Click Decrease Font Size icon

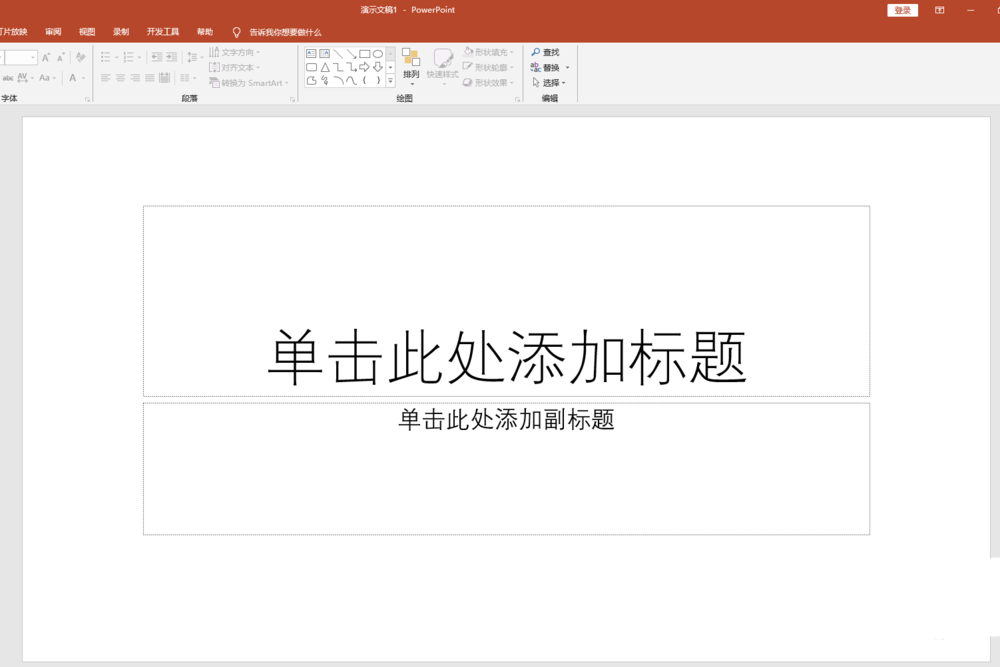tap(61, 58)
